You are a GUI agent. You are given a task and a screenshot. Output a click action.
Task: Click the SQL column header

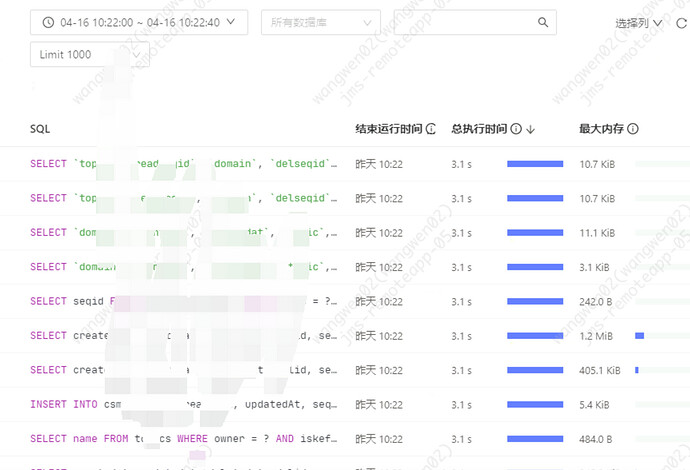tap(40, 129)
